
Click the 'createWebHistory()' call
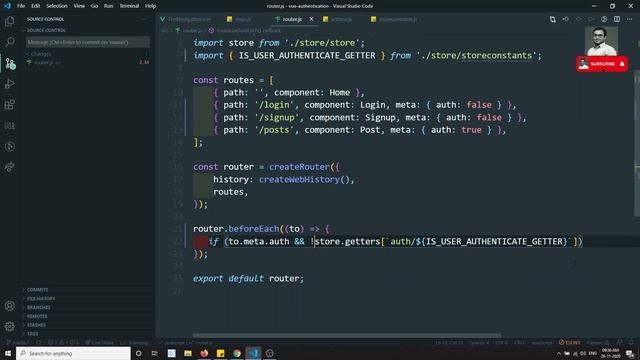pyautogui.click(x=304, y=179)
